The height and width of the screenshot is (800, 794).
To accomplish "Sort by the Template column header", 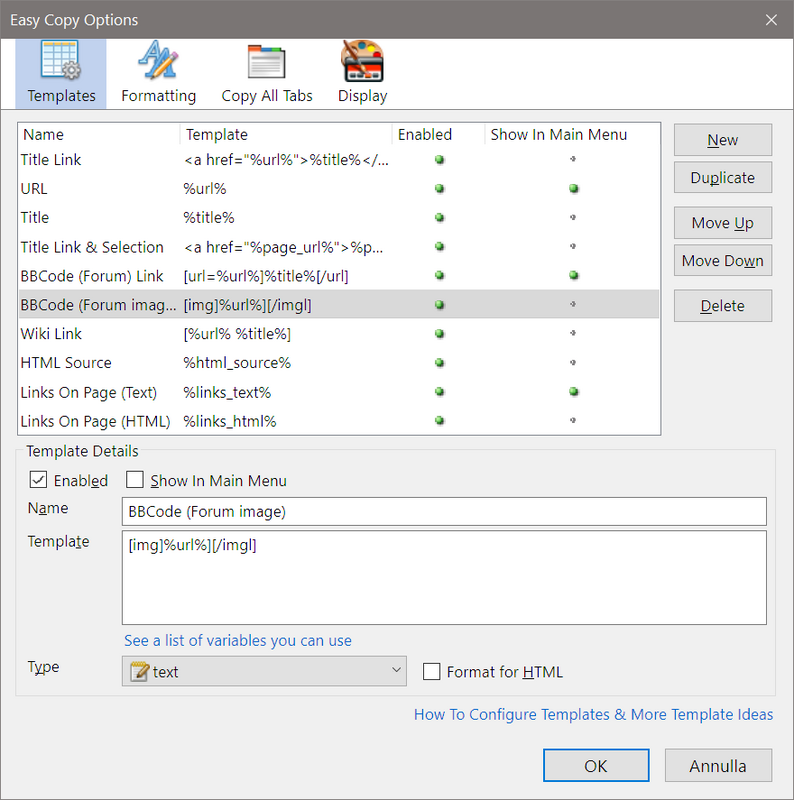I will pyautogui.click(x=286, y=135).
